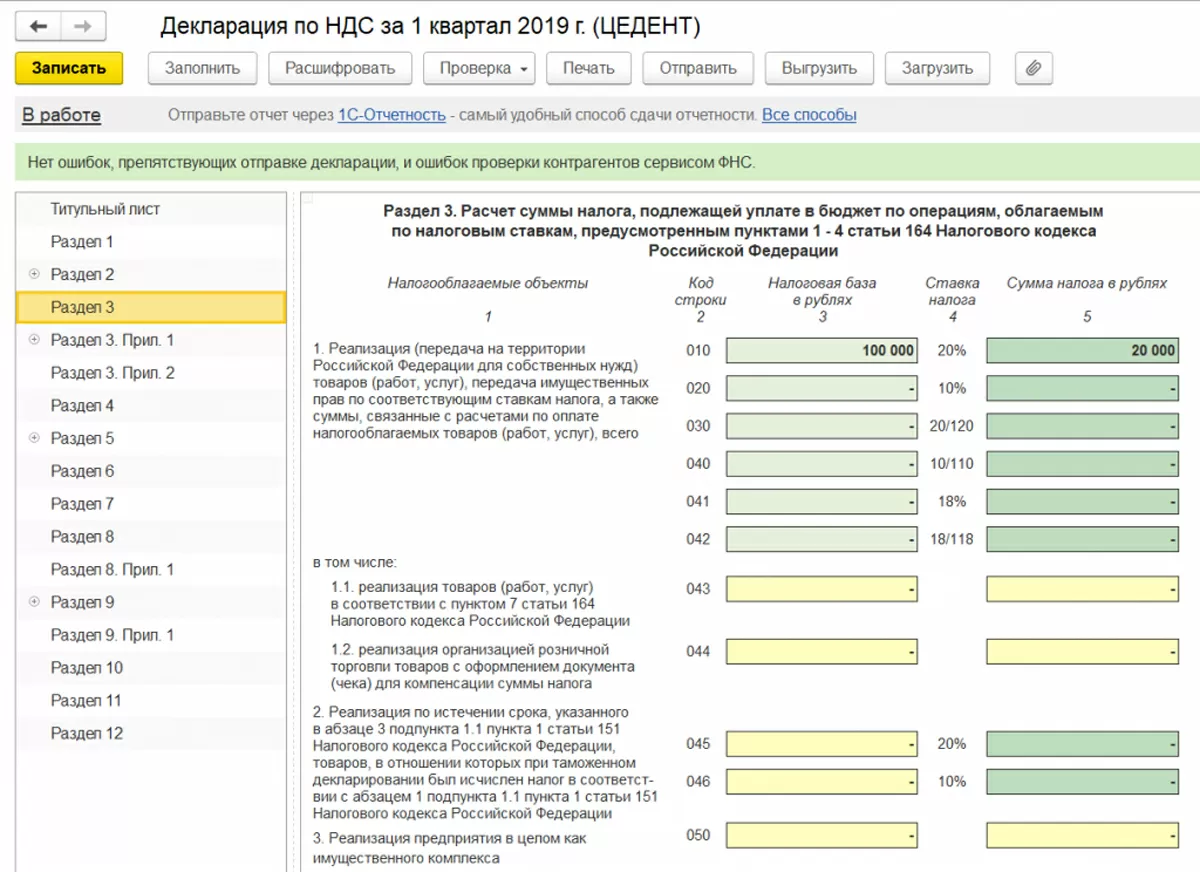
Task: Click the line 043 tax base field
Action: [x=821, y=589]
